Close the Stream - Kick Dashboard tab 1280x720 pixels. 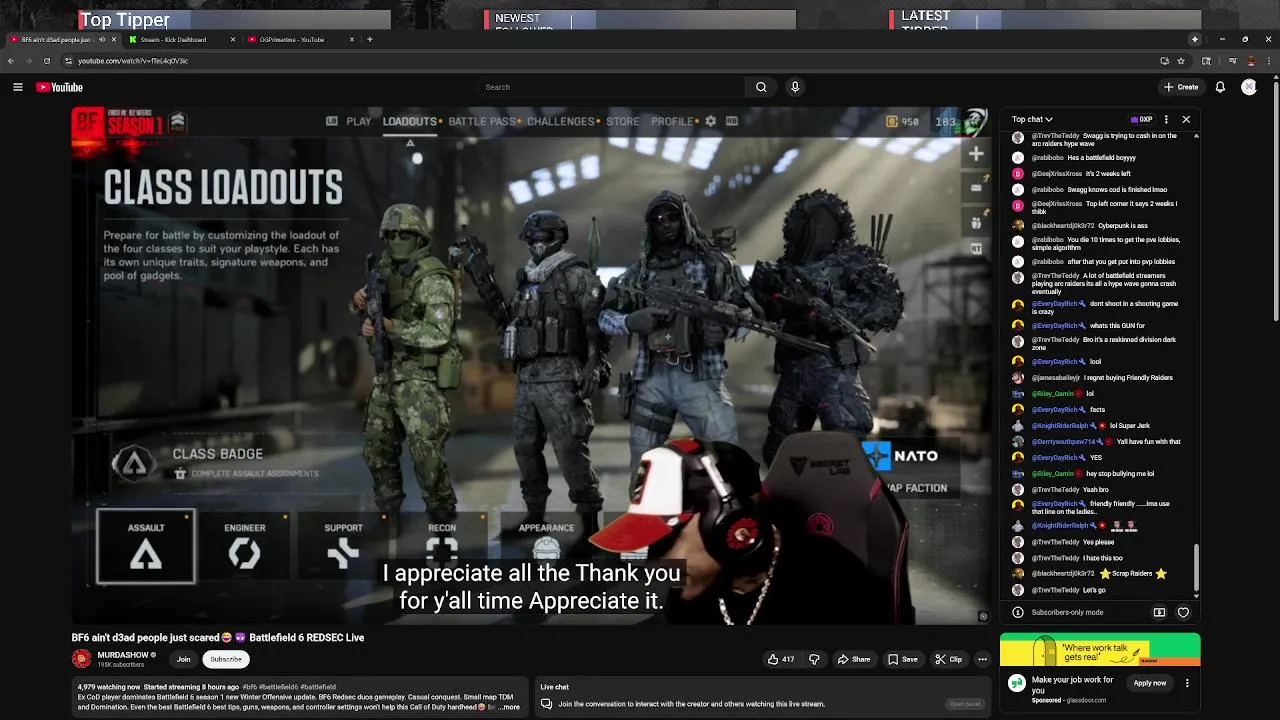click(x=233, y=40)
